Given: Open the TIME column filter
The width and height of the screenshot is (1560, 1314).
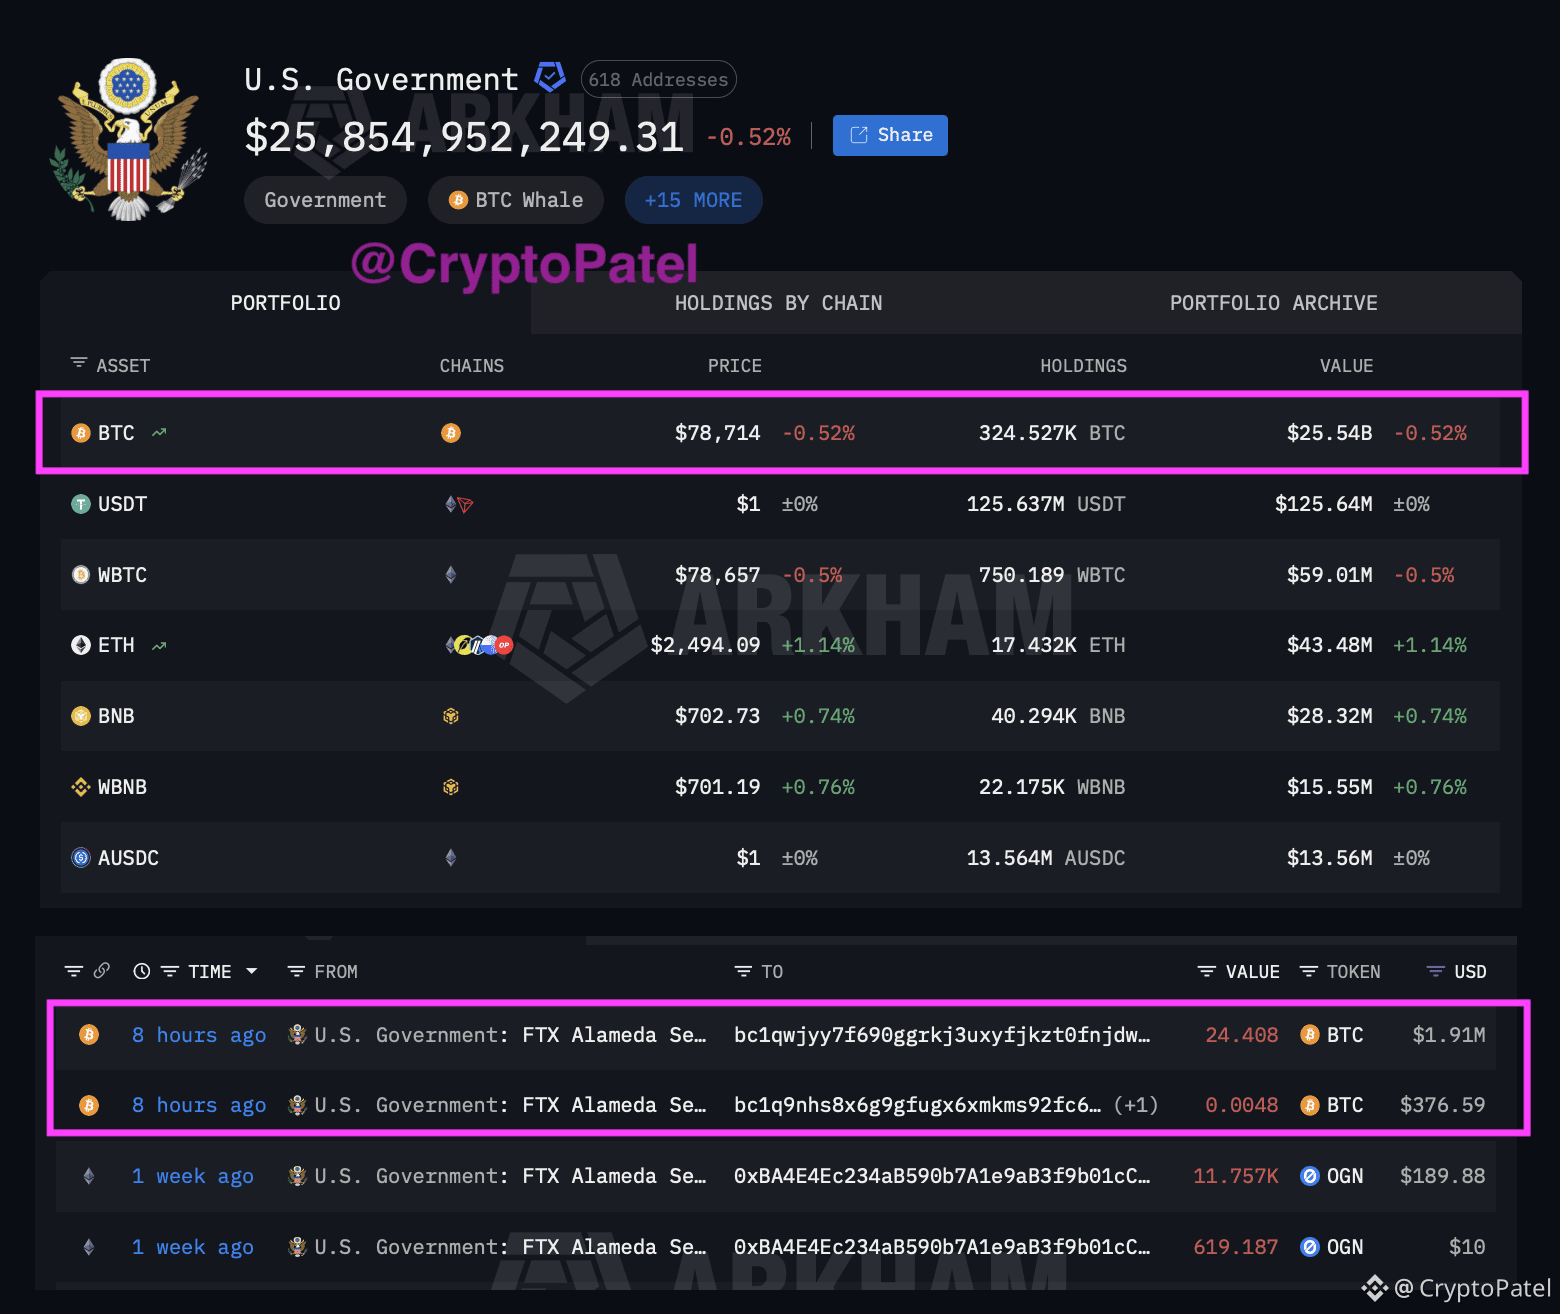Looking at the screenshot, I should tap(170, 971).
